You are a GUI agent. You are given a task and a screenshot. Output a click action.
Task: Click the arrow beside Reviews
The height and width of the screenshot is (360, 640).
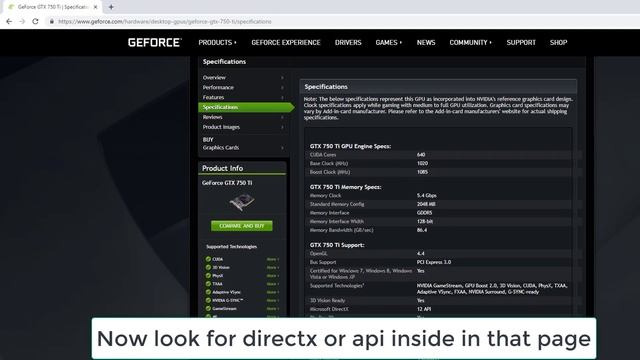point(282,117)
